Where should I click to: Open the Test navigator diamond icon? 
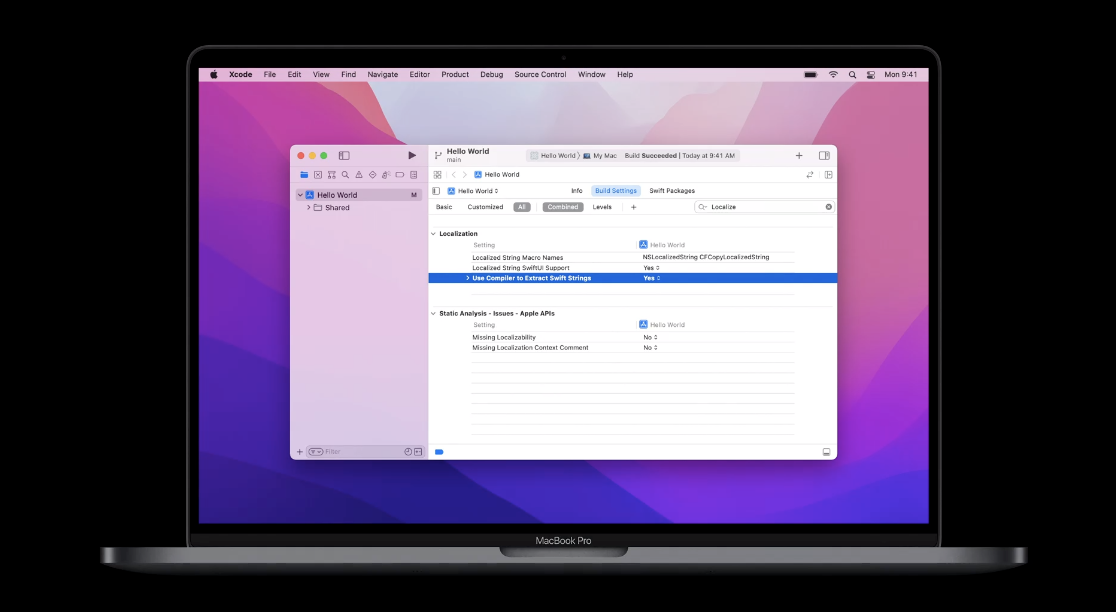[x=372, y=174]
